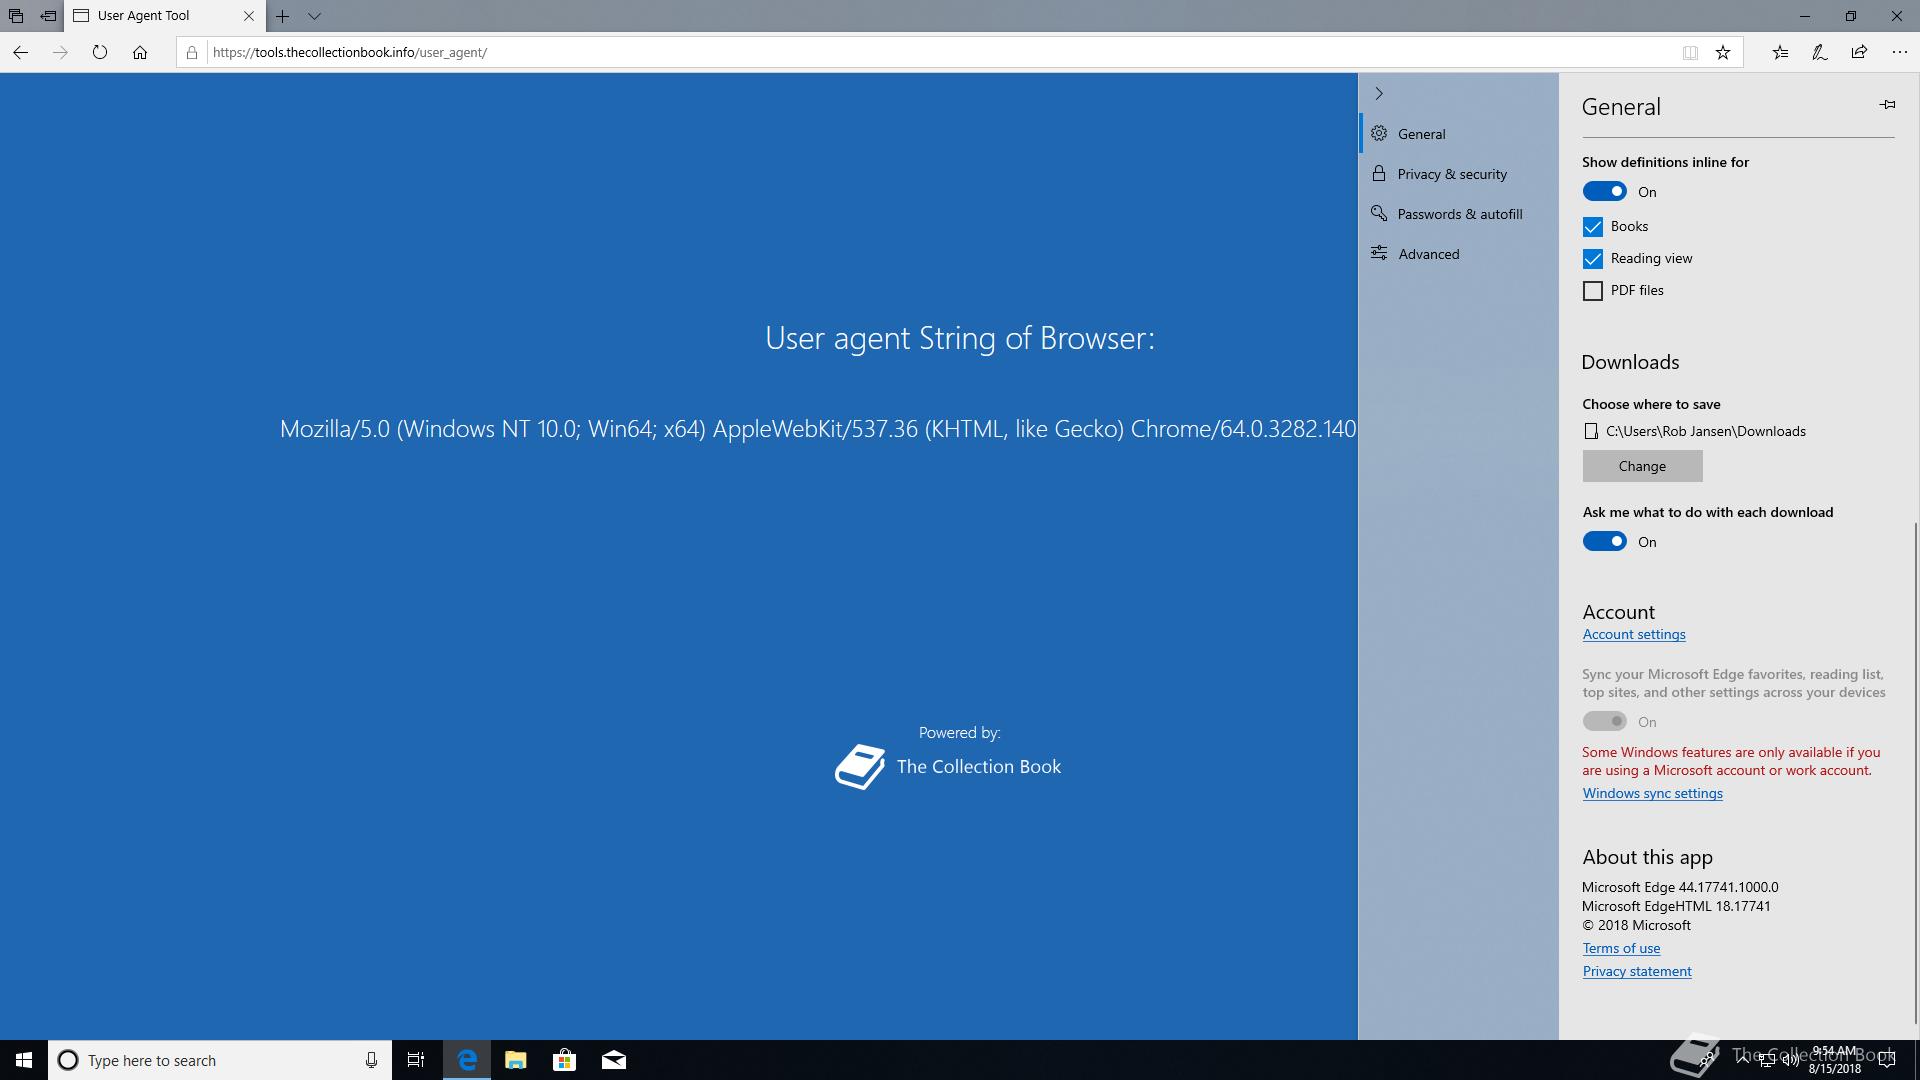
Task: Open the Privacy statement link
Action: click(1636, 971)
